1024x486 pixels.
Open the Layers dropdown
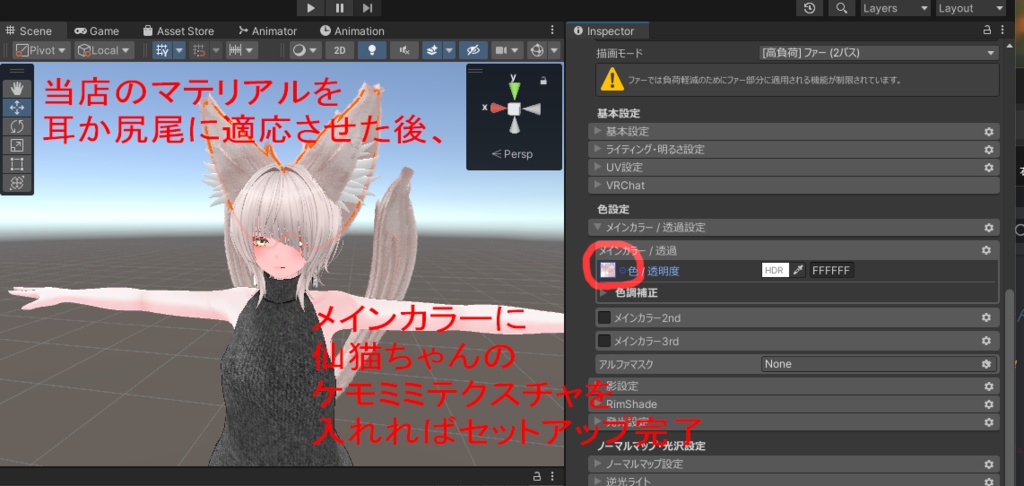click(x=895, y=8)
